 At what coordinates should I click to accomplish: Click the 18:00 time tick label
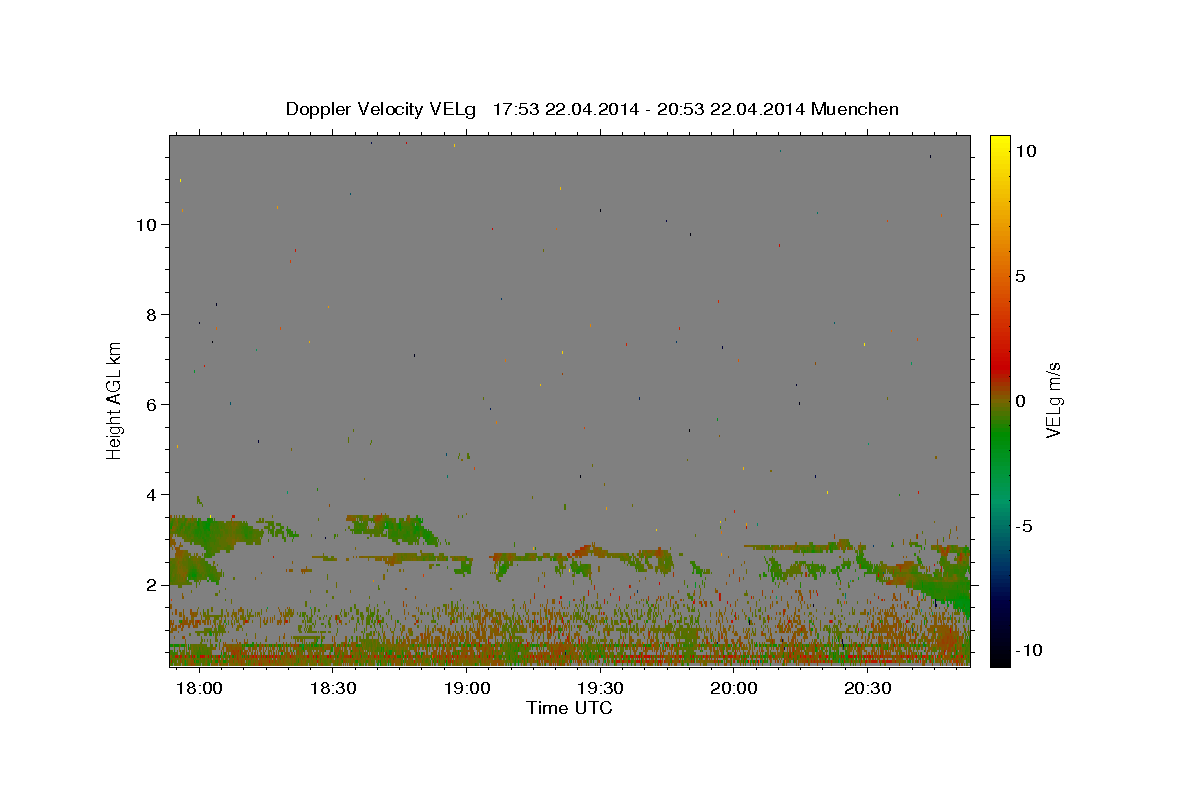coord(200,689)
